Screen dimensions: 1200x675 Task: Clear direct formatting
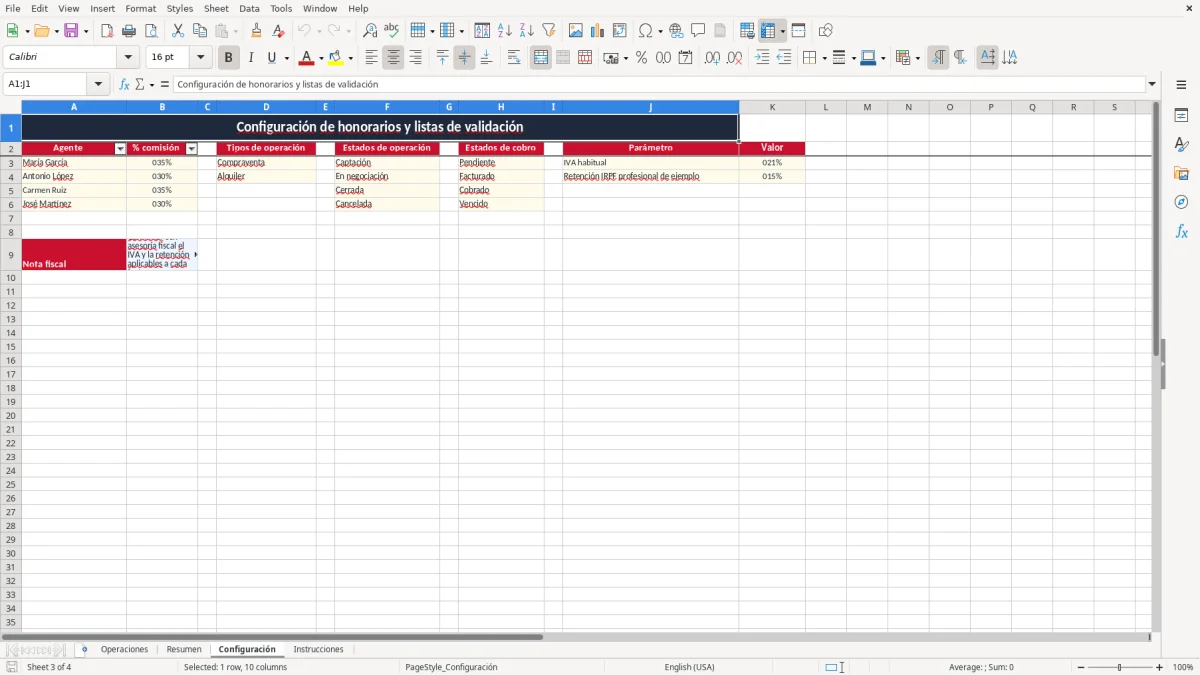[278, 31]
